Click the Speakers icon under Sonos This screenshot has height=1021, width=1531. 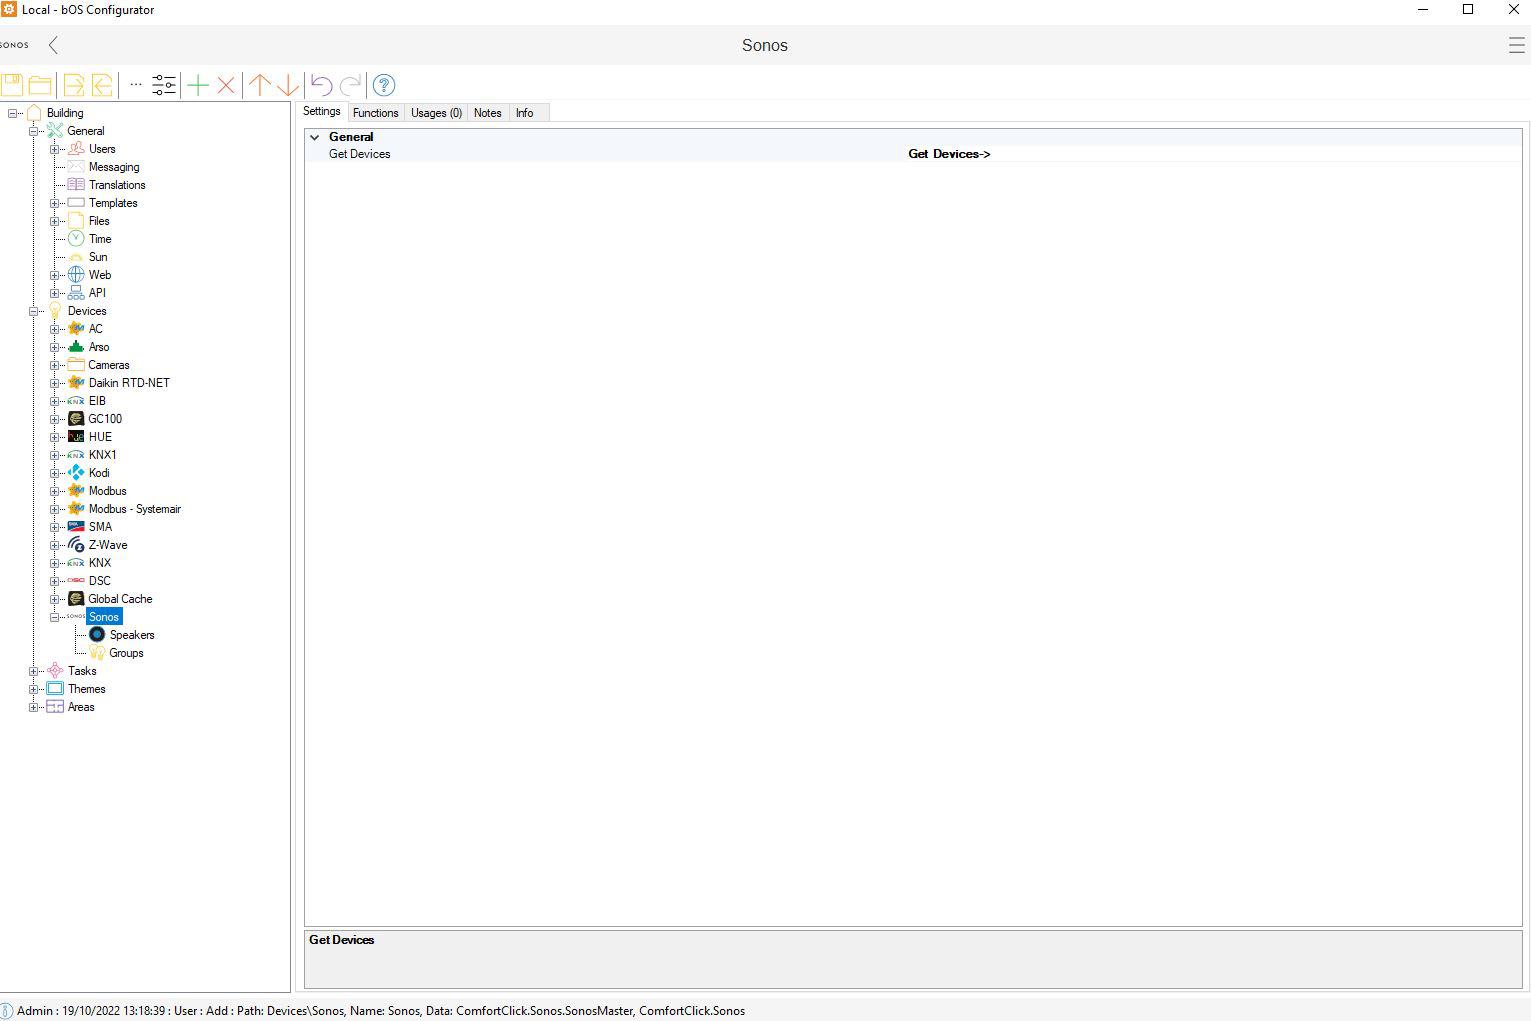tap(97, 635)
